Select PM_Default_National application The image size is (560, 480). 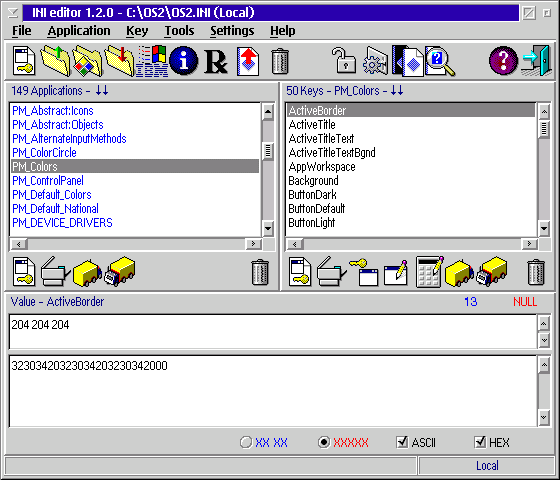135,209
